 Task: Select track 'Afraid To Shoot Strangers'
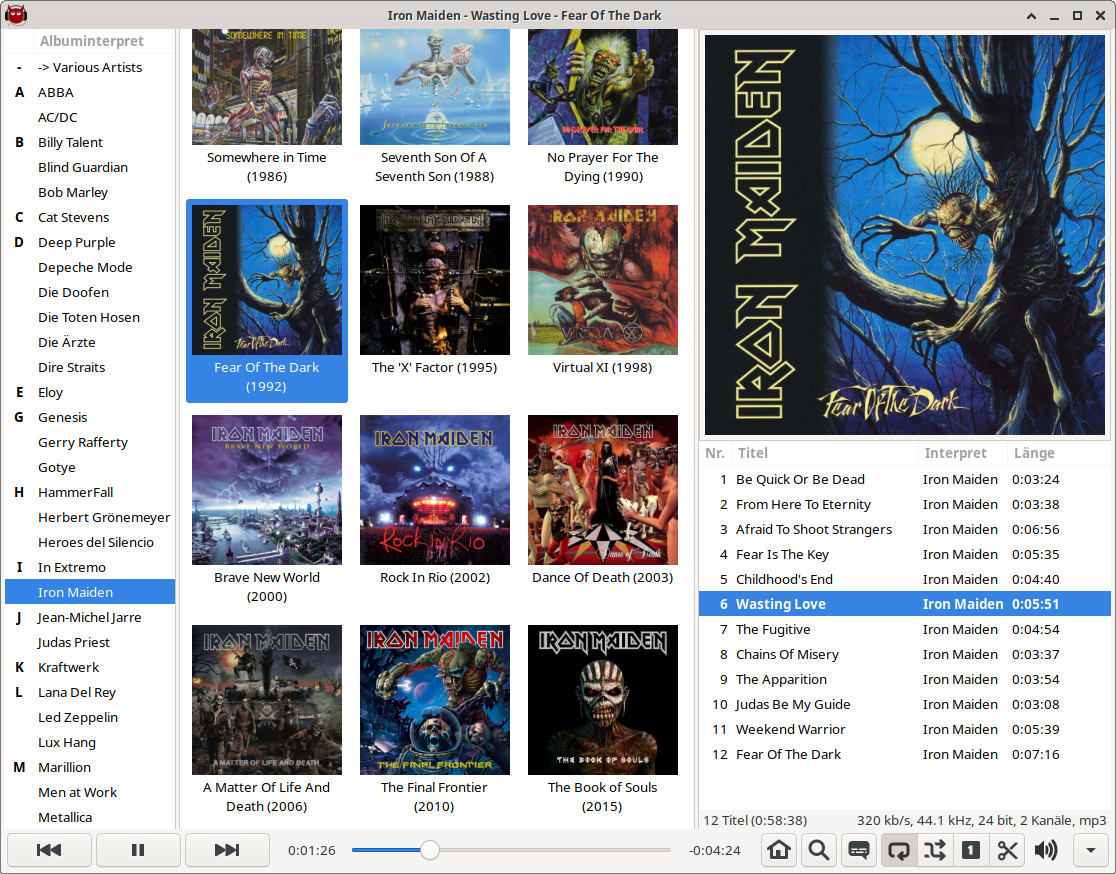pos(905,530)
